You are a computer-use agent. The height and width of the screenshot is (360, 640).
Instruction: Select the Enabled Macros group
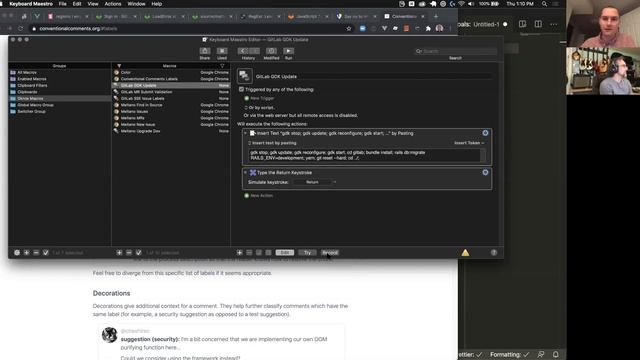[60, 79]
